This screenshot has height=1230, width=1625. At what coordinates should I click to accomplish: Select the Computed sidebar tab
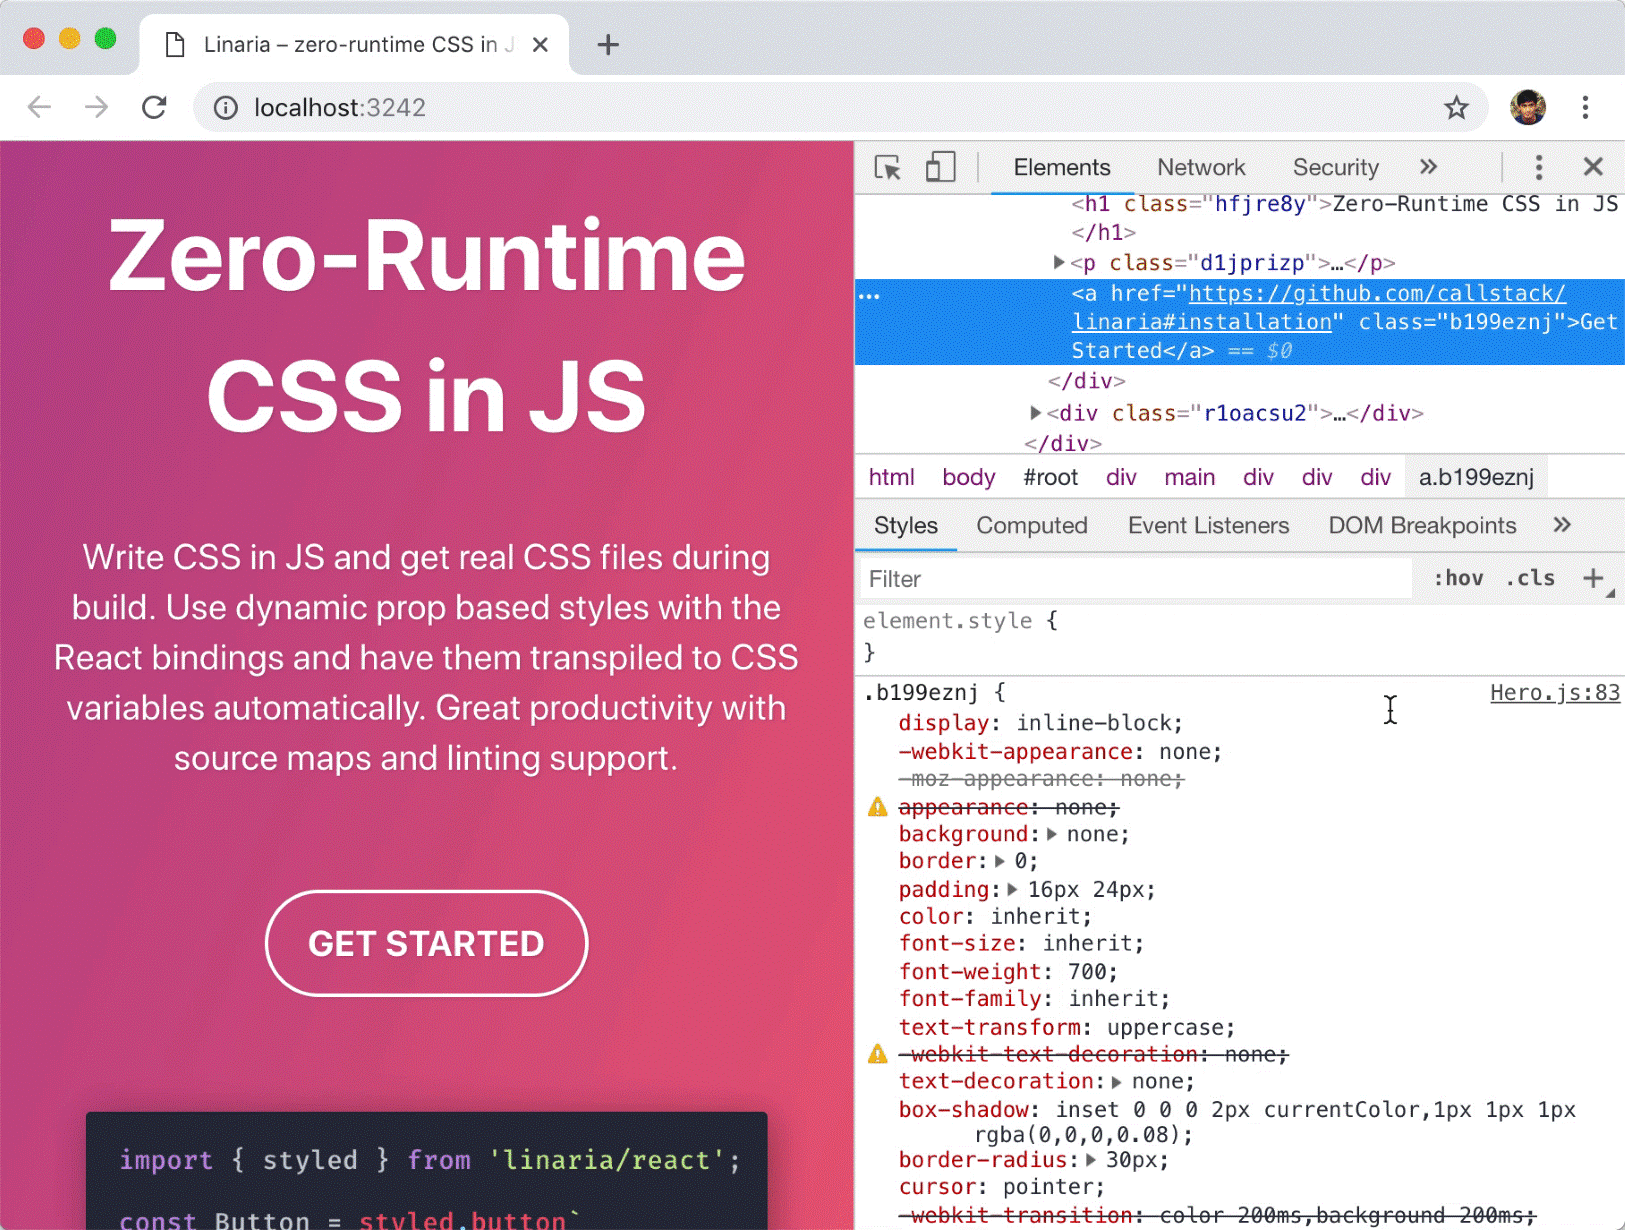[1031, 525]
